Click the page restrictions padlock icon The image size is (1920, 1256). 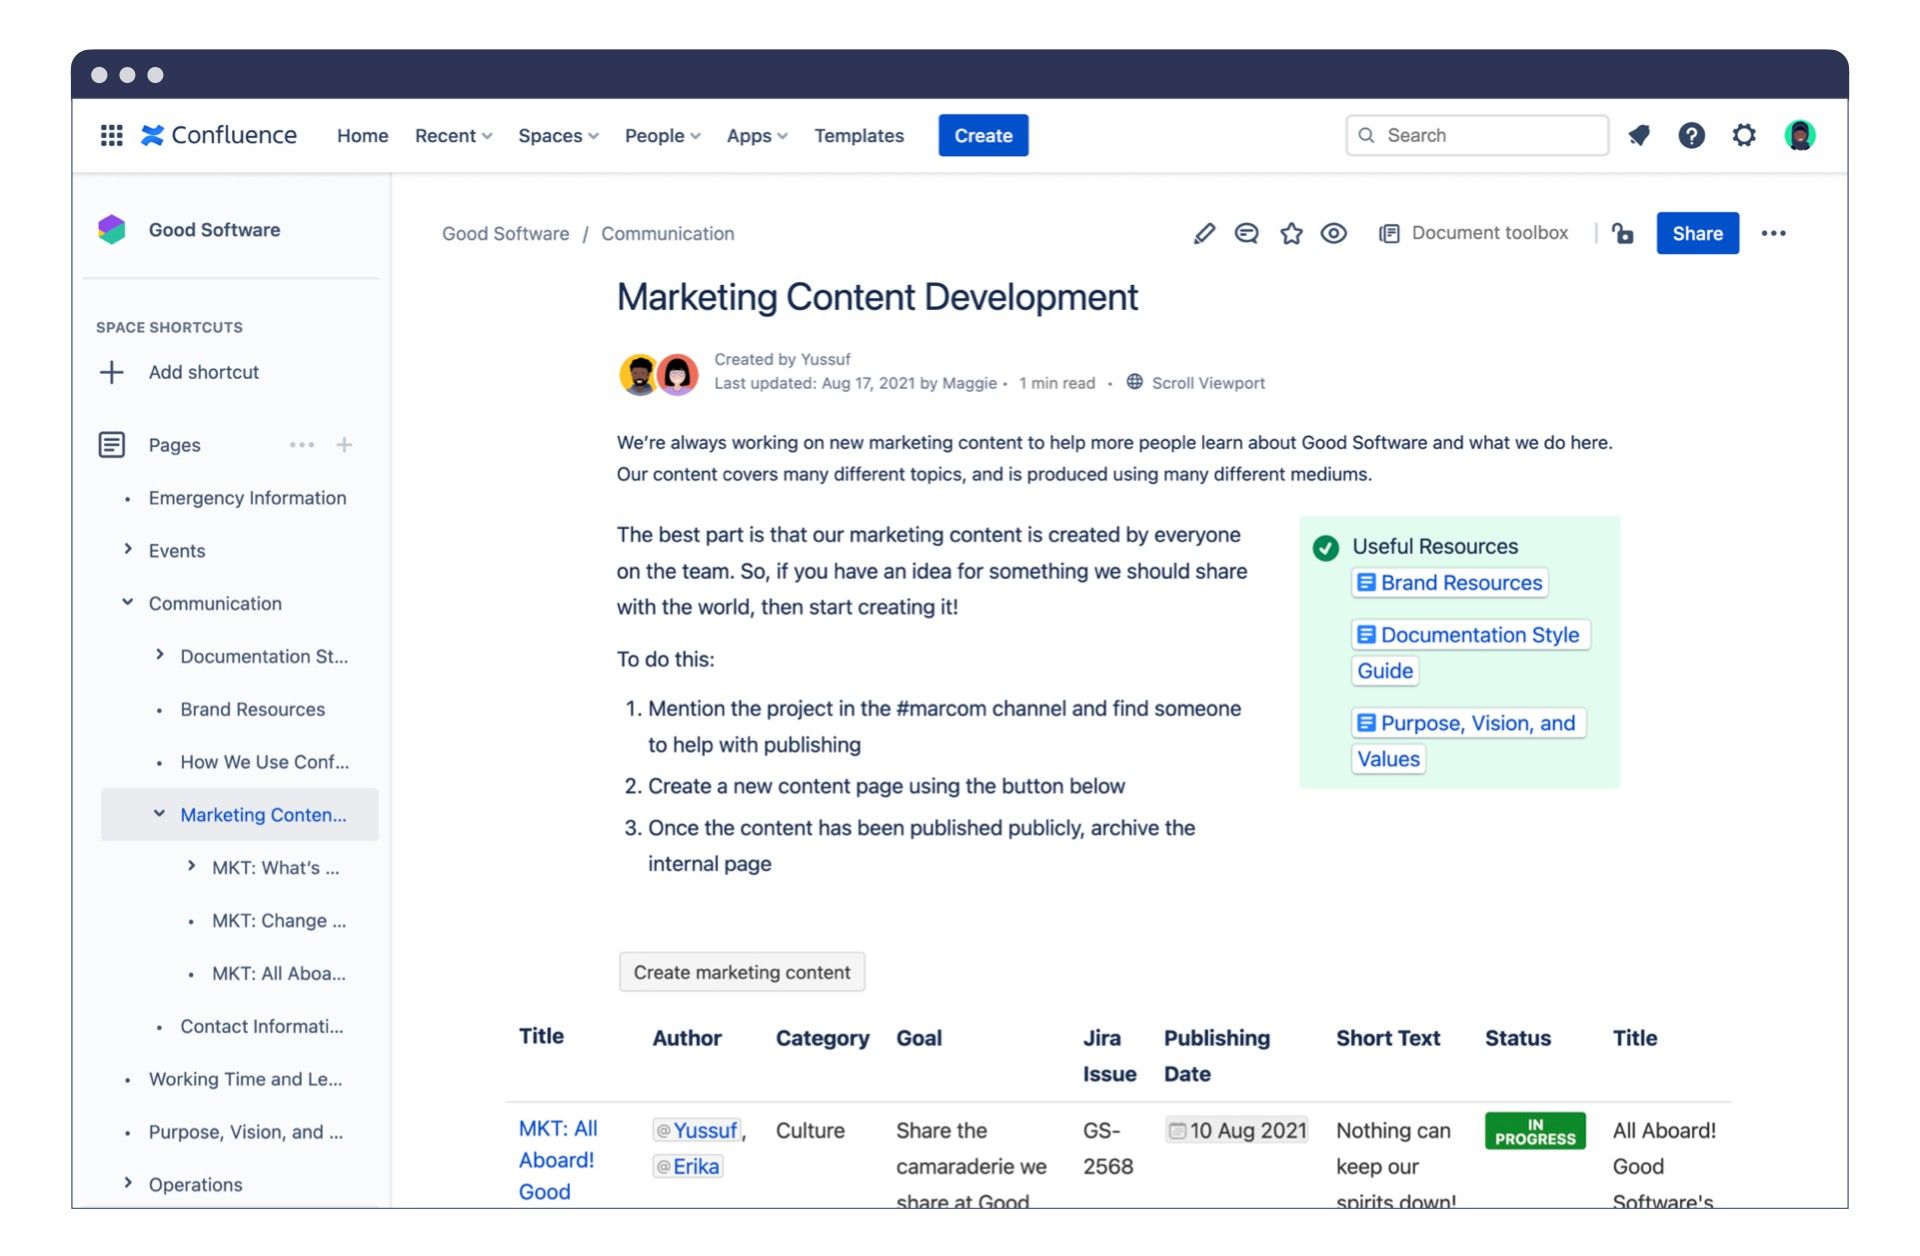(1623, 234)
